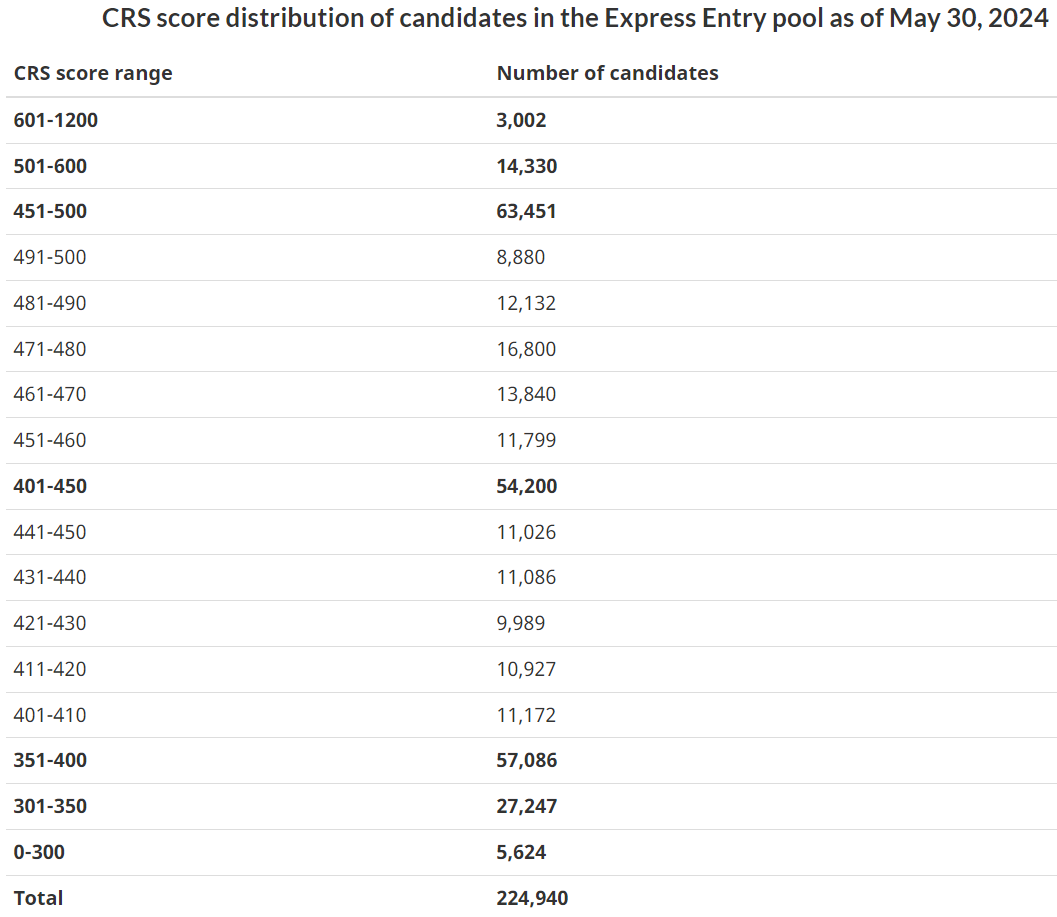Select the 0-300 score range cell
Screen dimensions: 1057x917
[x=39, y=853]
